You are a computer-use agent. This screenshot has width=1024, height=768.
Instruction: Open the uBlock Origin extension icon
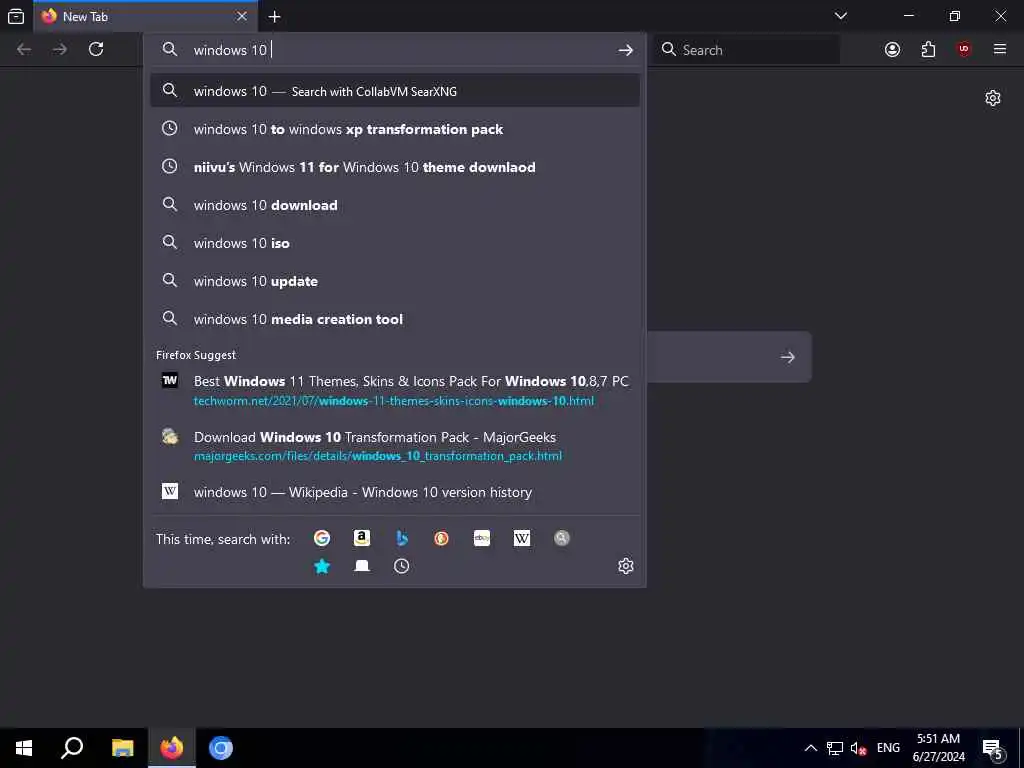964,49
